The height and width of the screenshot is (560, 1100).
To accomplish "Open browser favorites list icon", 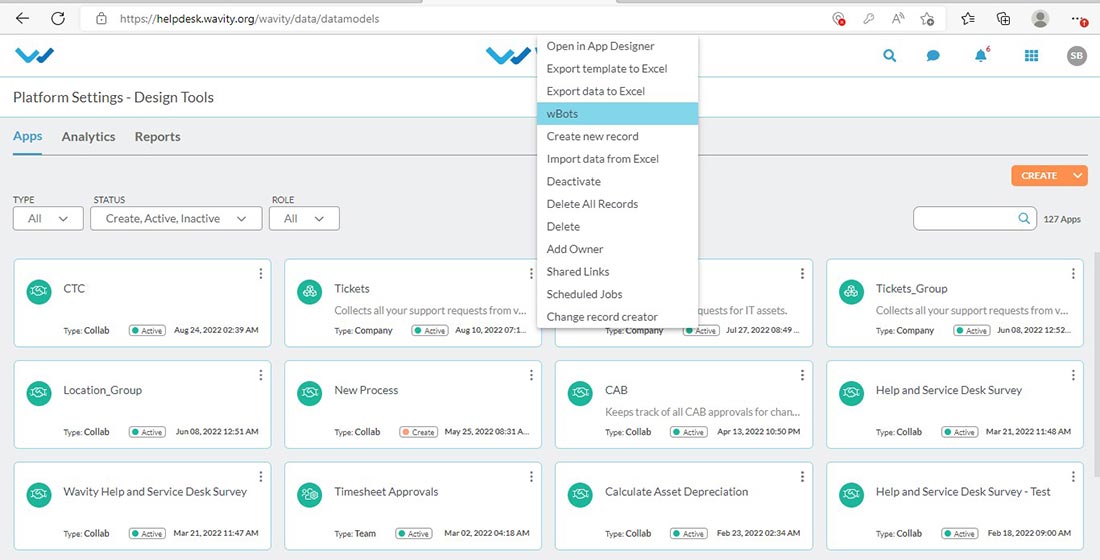I will (968, 19).
